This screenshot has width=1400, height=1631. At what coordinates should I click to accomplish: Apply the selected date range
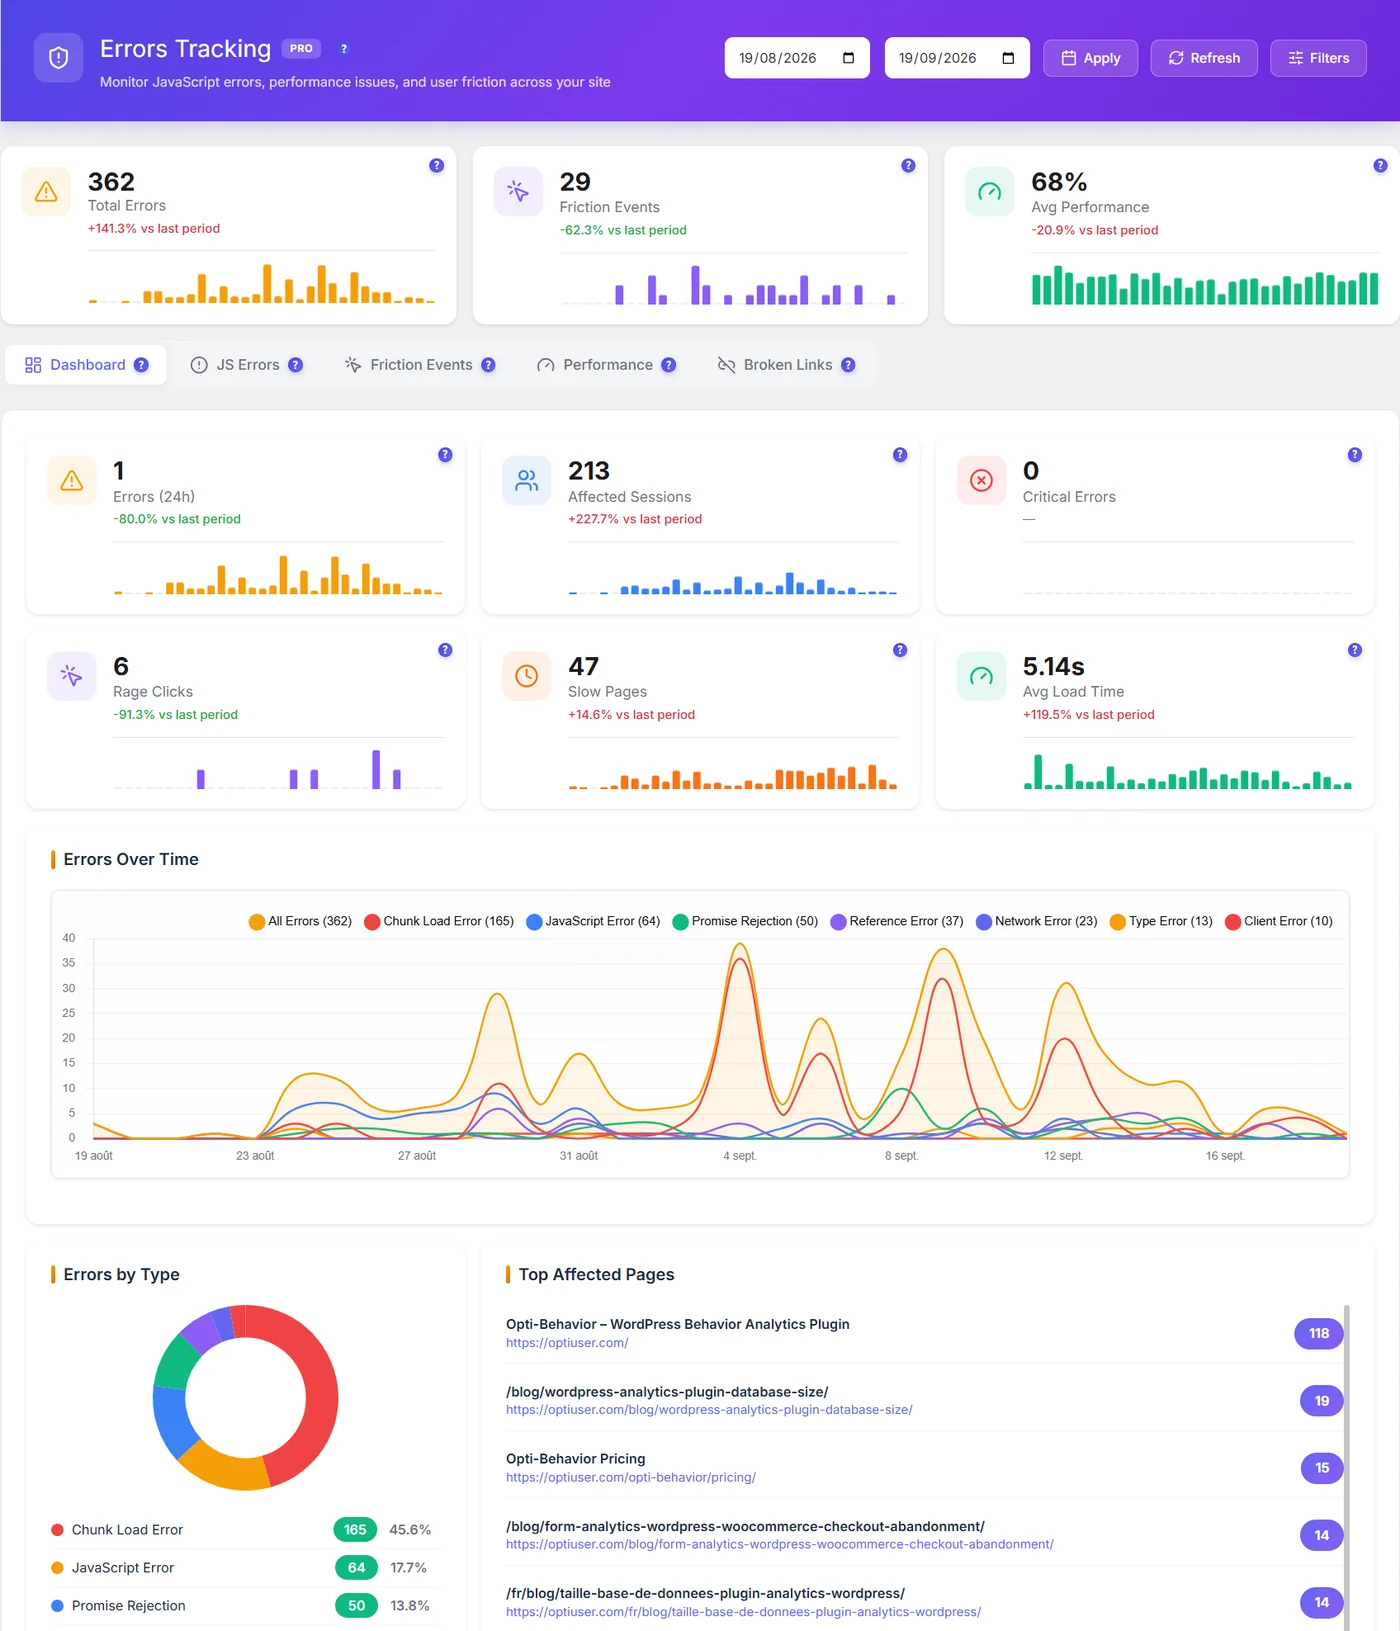tap(1090, 58)
